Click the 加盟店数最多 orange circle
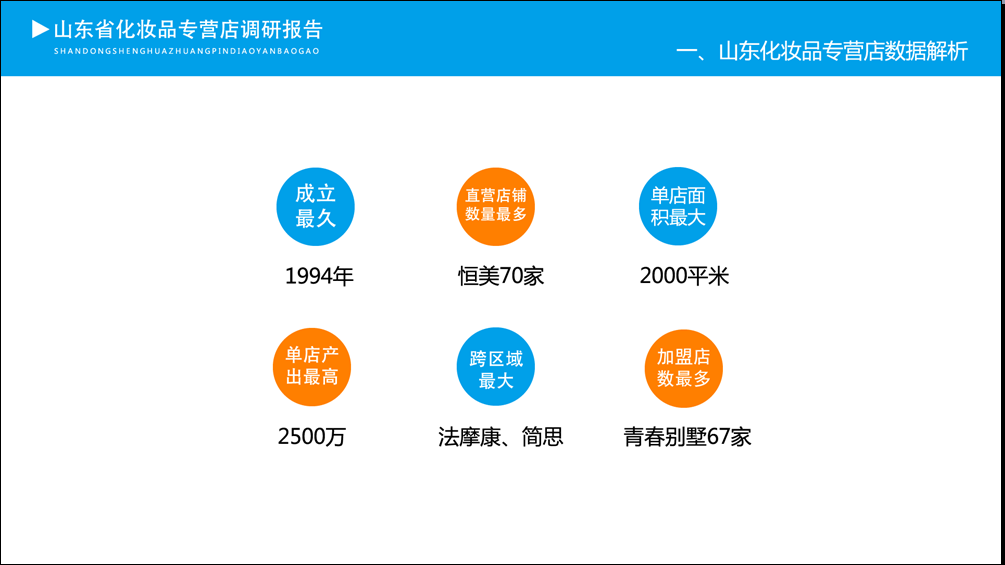The width and height of the screenshot is (1005, 565). (683, 368)
